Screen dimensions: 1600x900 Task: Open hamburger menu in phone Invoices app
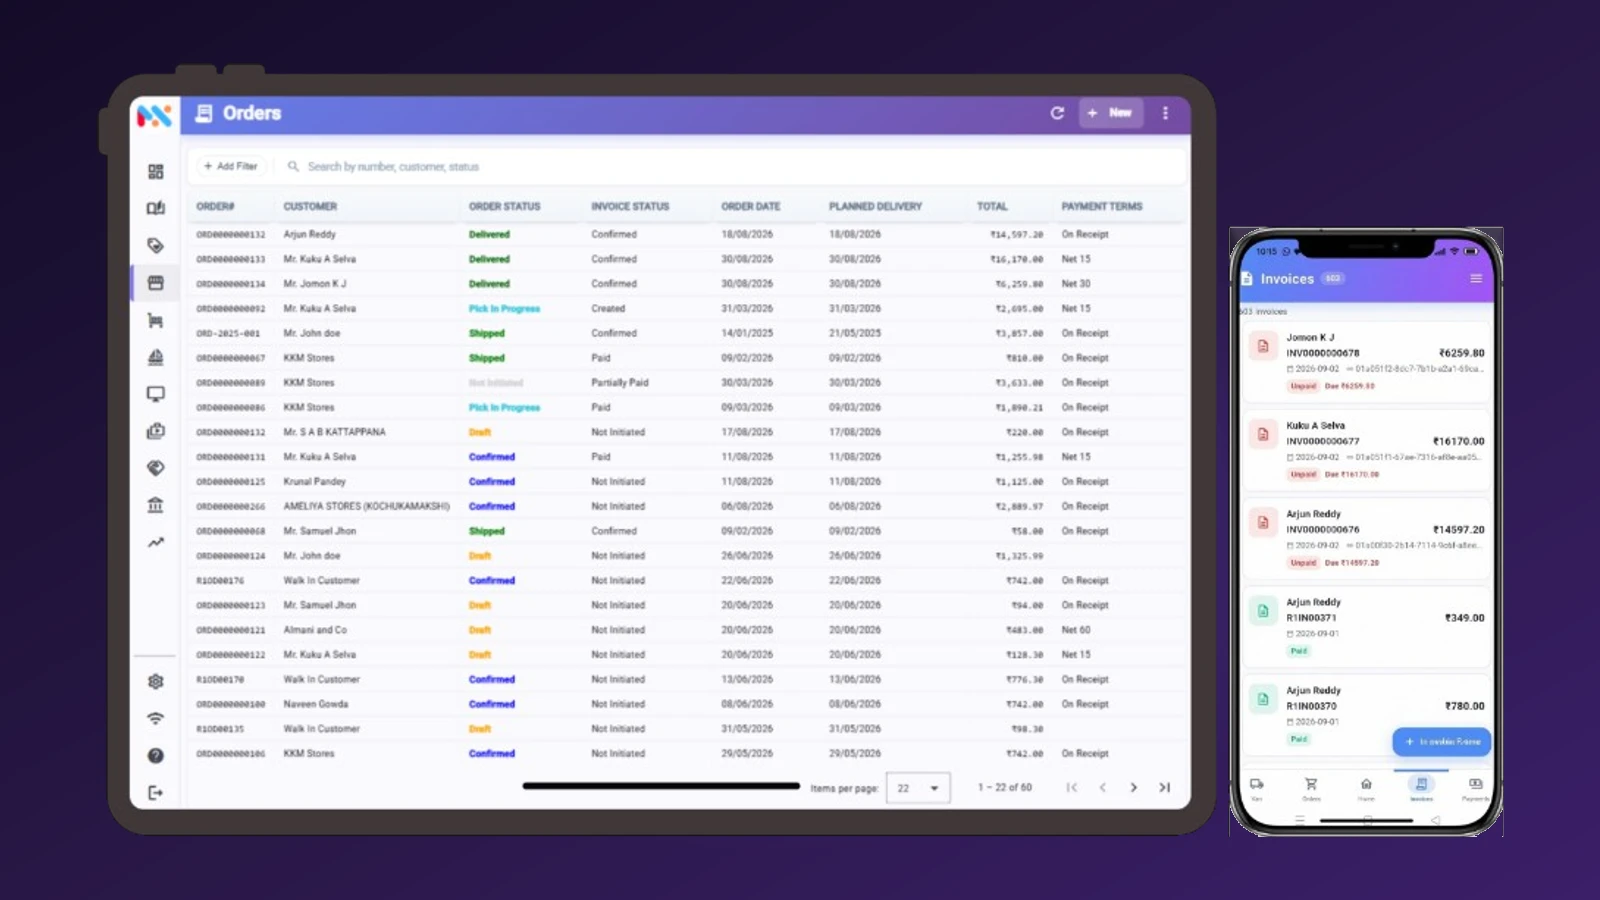coord(1475,279)
